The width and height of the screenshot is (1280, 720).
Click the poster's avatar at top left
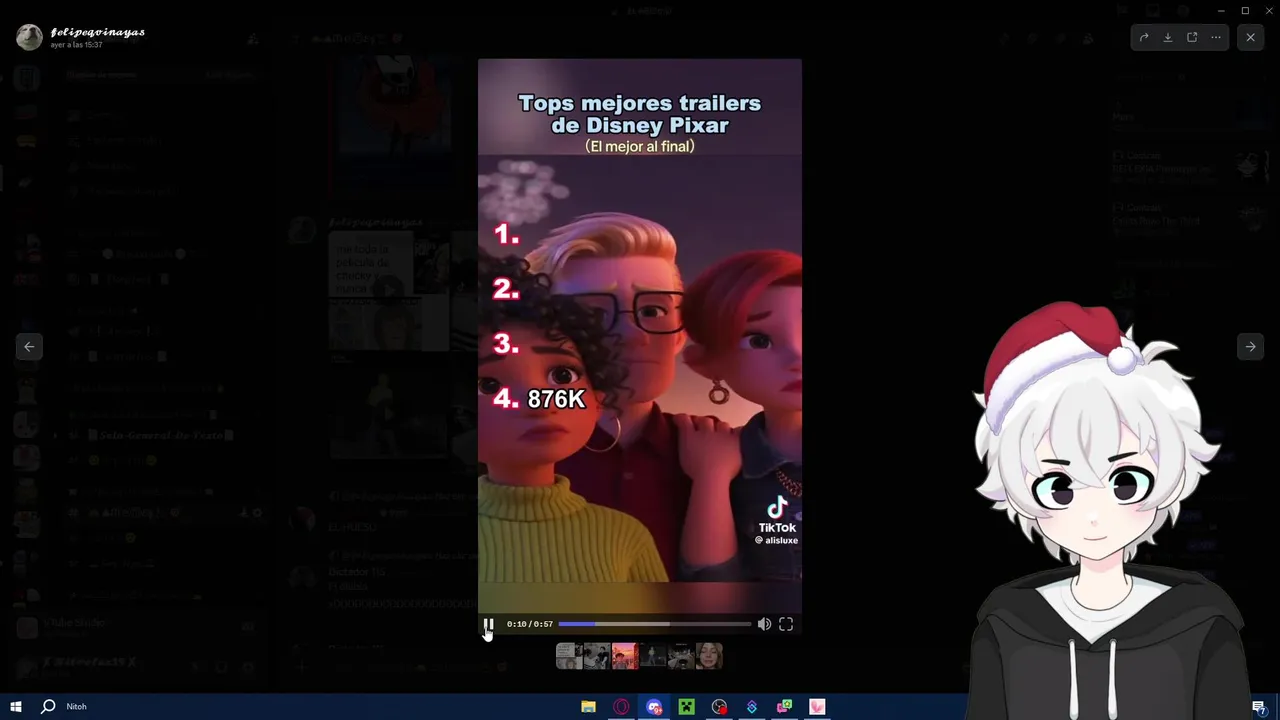29,37
